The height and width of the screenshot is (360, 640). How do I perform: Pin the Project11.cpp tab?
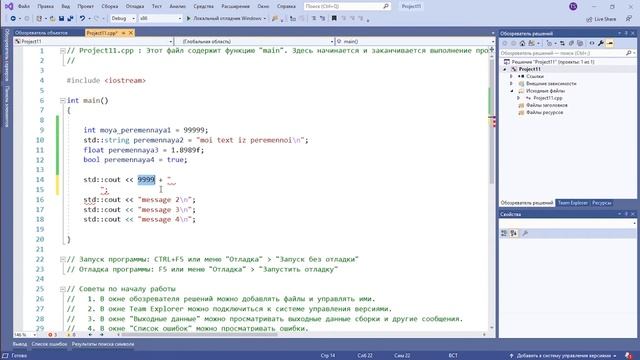point(123,33)
